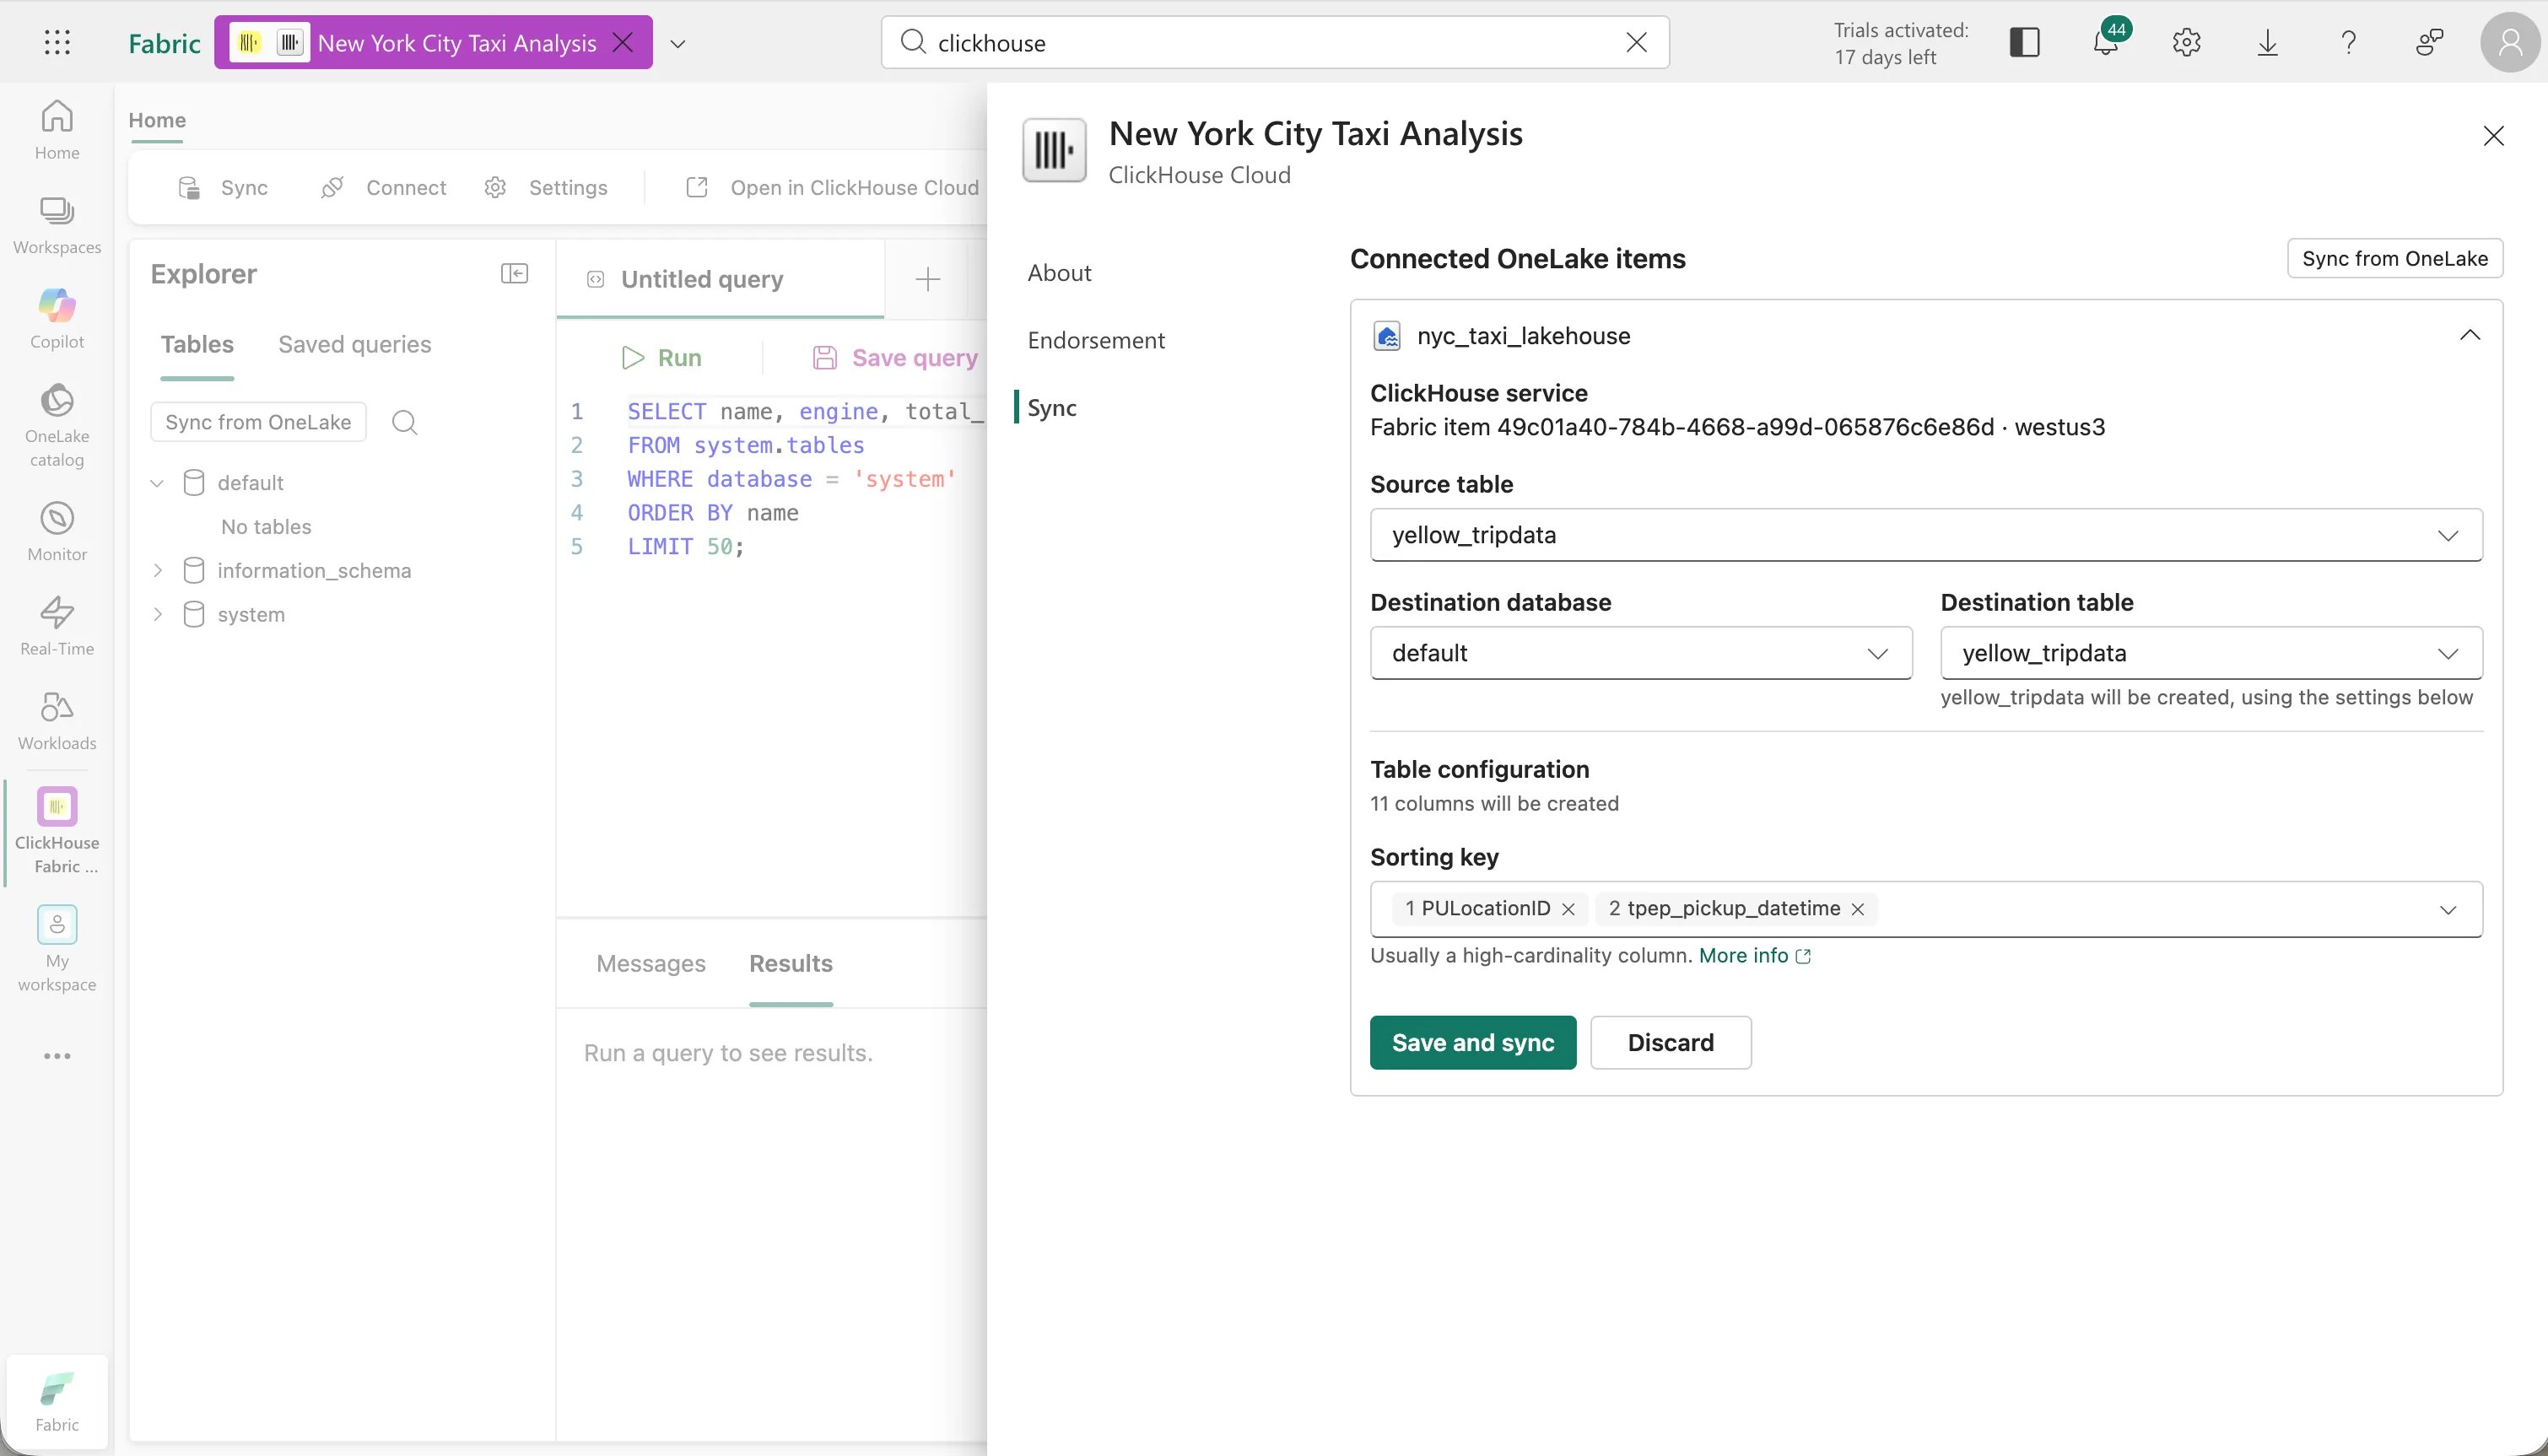The image size is (2548, 1456).
Task: Open the download arrow in the header
Action: (x=2268, y=42)
